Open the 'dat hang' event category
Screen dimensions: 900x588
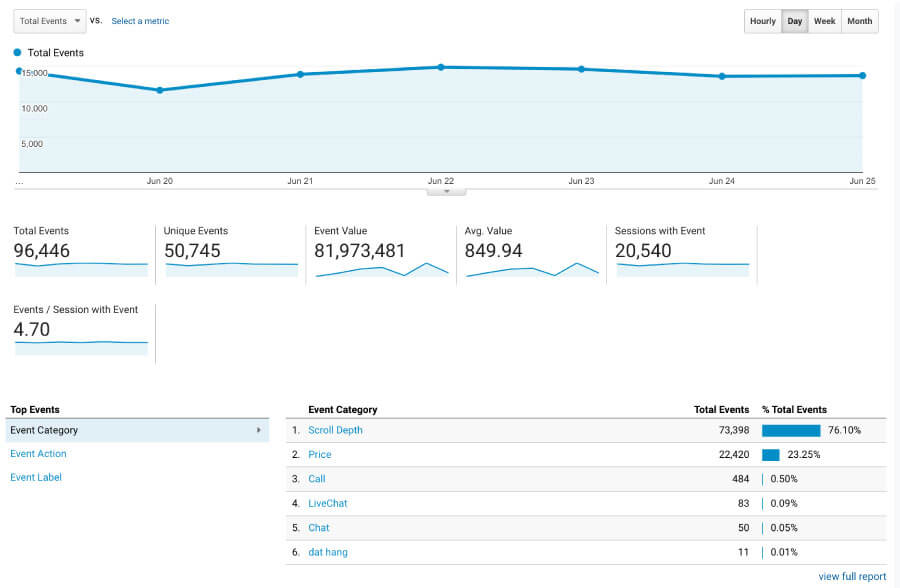click(328, 552)
